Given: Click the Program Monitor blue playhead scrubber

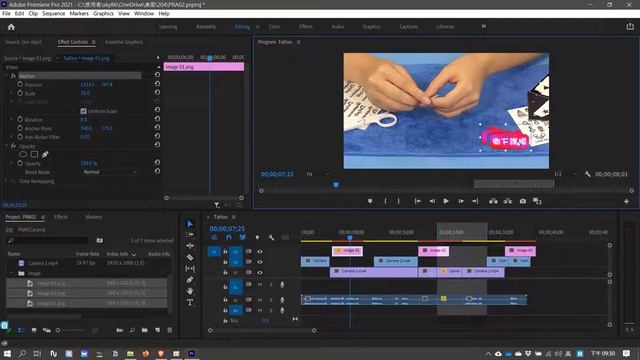Looking at the screenshot, I should point(336,185).
